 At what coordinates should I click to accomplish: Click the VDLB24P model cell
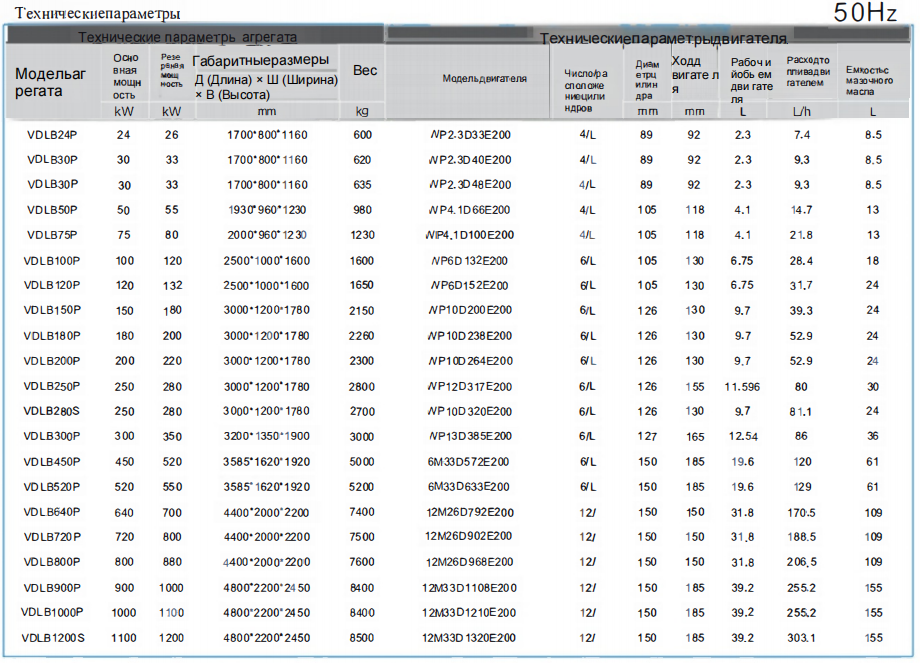tap(52, 135)
